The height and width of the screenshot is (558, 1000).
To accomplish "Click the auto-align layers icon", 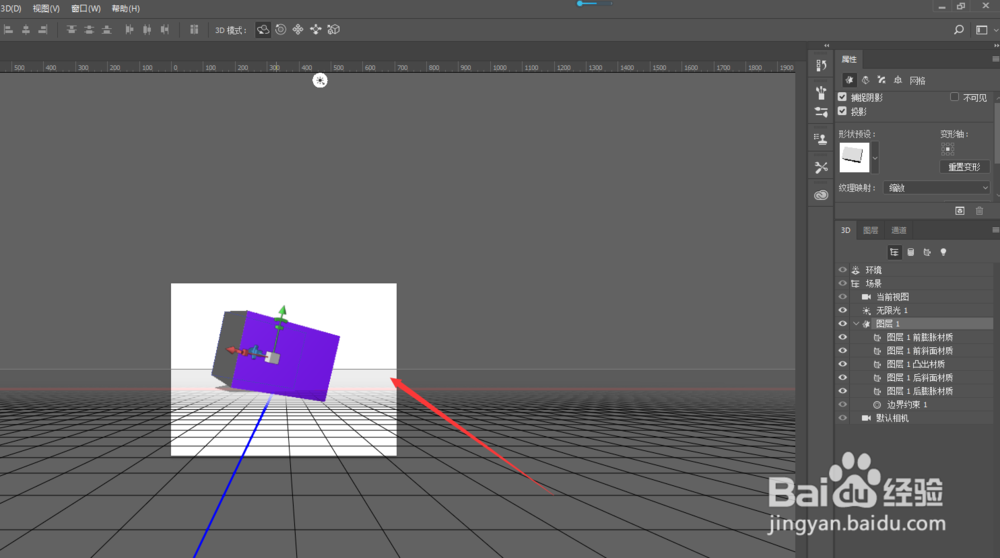I will [194, 30].
